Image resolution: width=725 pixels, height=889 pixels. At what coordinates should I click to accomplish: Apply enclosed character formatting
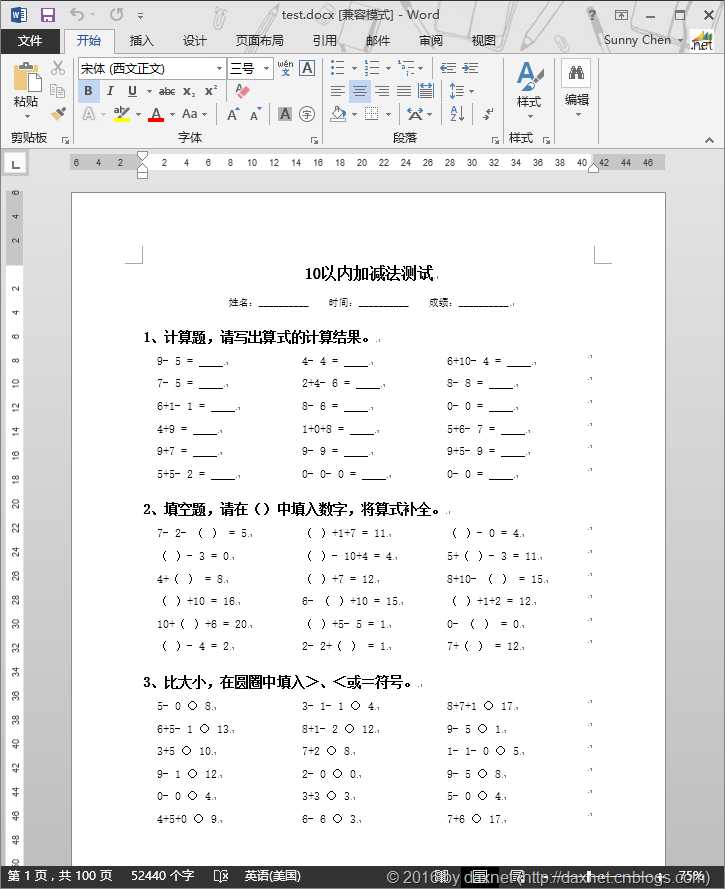(307, 115)
